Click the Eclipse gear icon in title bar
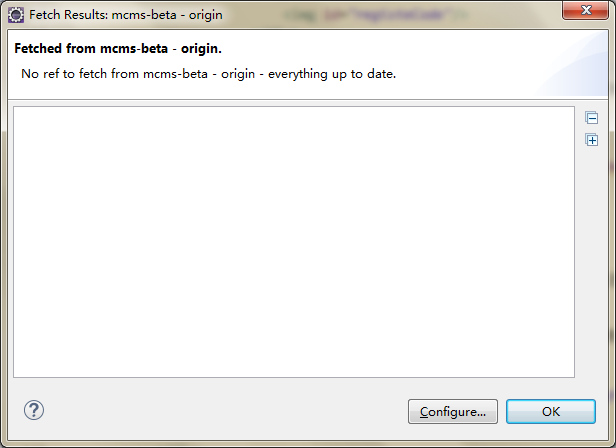Image resolution: width=616 pixels, height=448 pixels. [16, 15]
